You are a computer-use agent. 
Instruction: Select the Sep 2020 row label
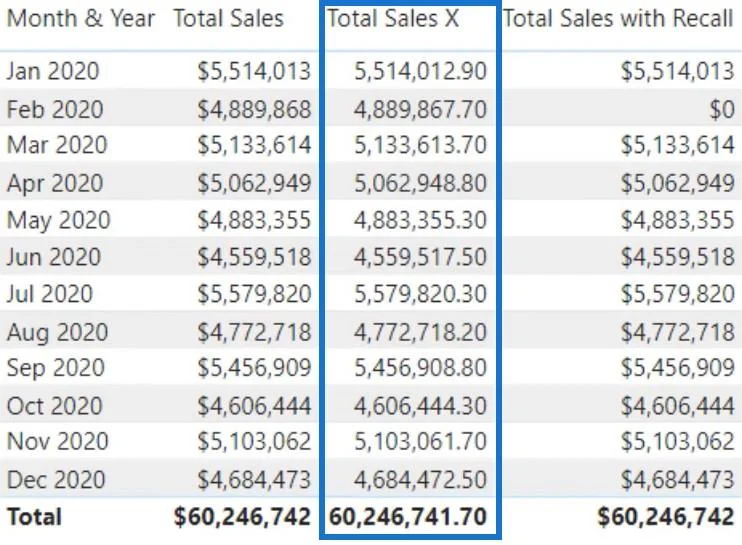point(56,368)
